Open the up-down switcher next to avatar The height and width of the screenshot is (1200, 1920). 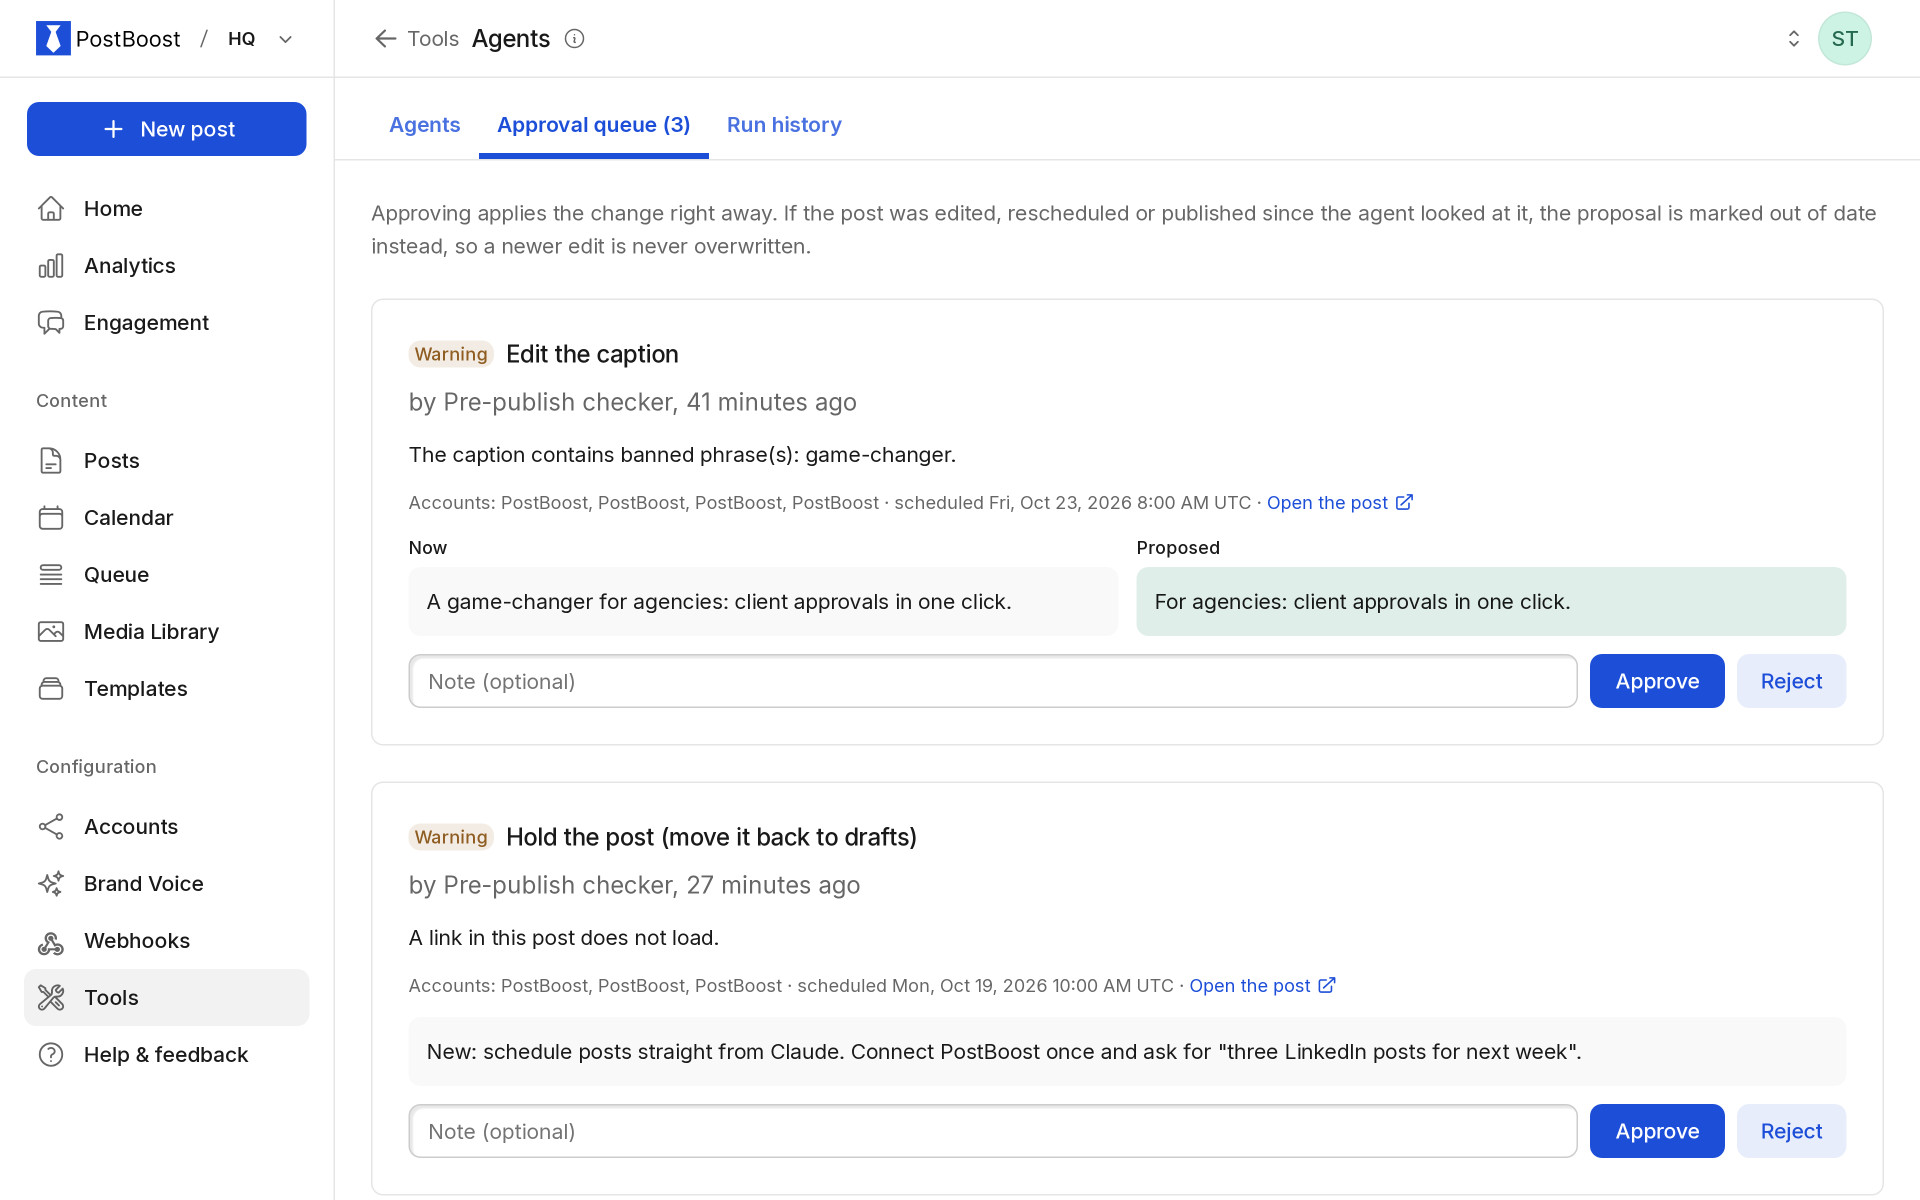(1793, 38)
